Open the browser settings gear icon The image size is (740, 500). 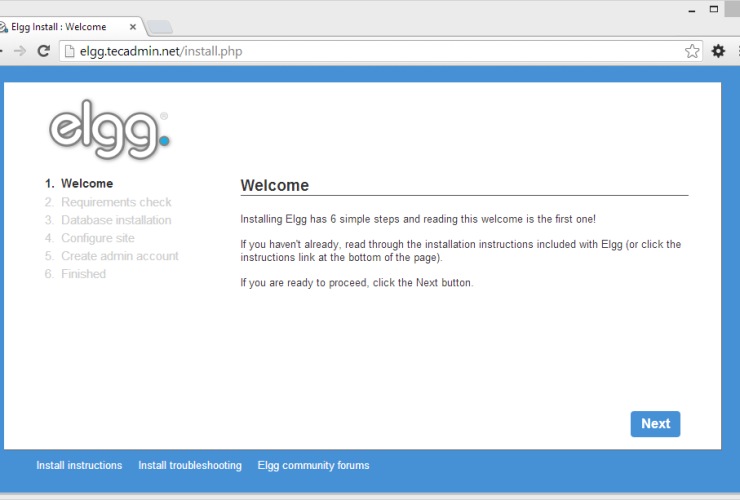click(x=718, y=51)
